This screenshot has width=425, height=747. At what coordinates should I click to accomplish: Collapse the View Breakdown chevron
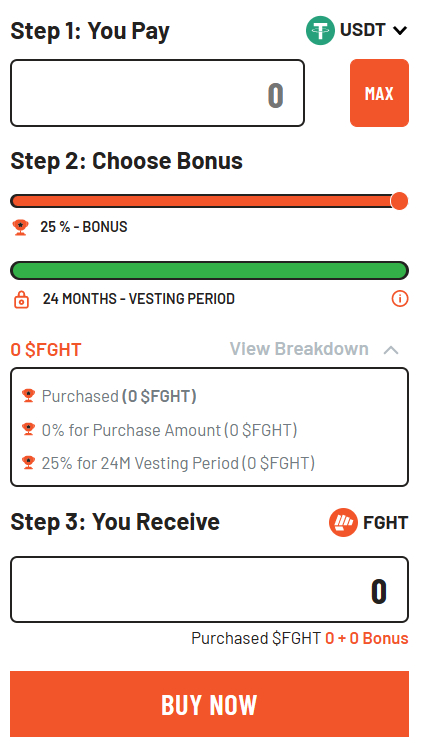pyautogui.click(x=391, y=350)
